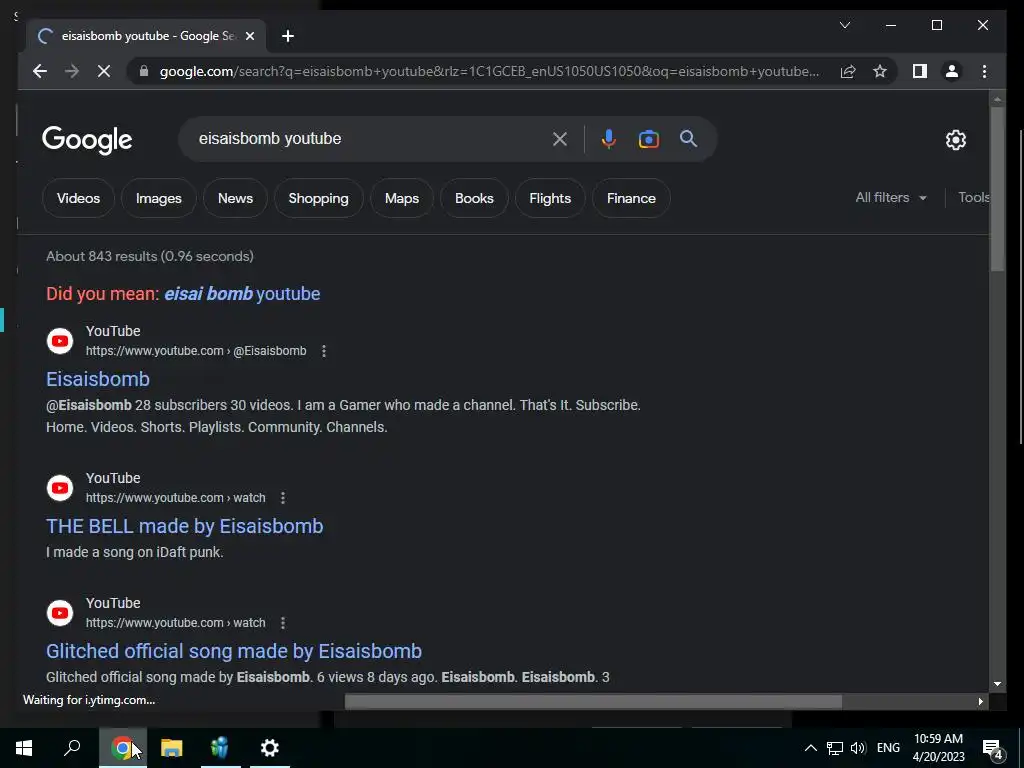The width and height of the screenshot is (1024, 768).
Task: Open Chrome's three-dot menu
Action: [x=984, y=71]
